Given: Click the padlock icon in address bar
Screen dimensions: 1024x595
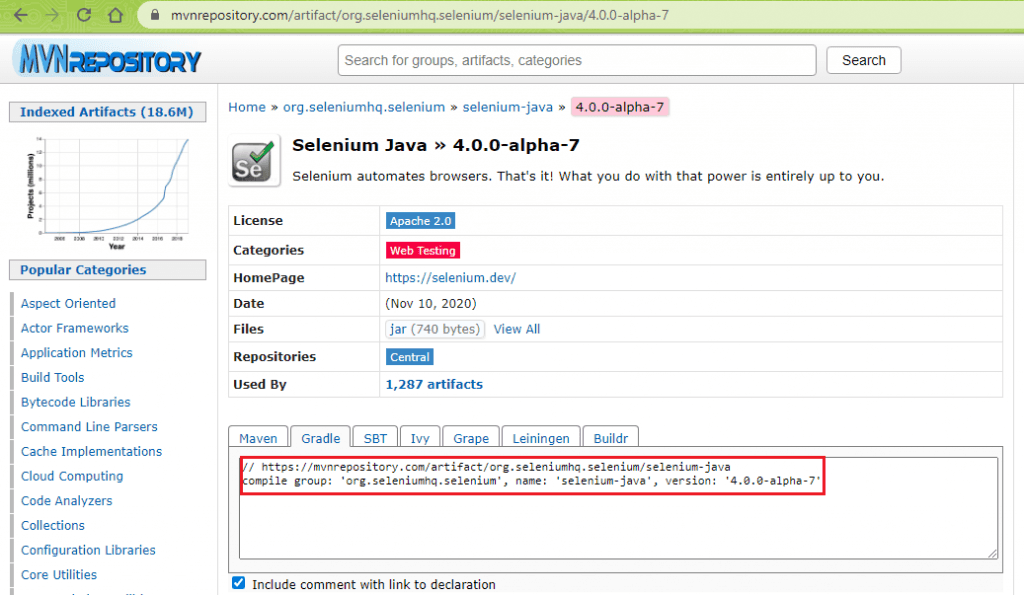Looking at the screenshot, I should [x=151, y=16].
